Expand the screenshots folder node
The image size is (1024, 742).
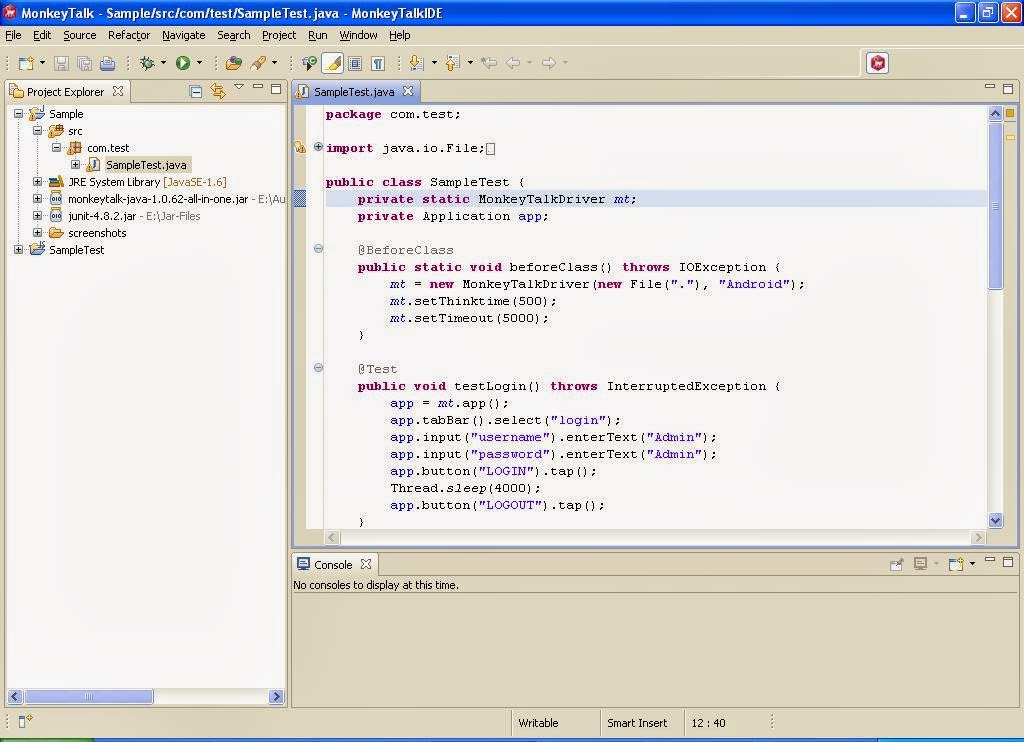[x=37, y=233]
